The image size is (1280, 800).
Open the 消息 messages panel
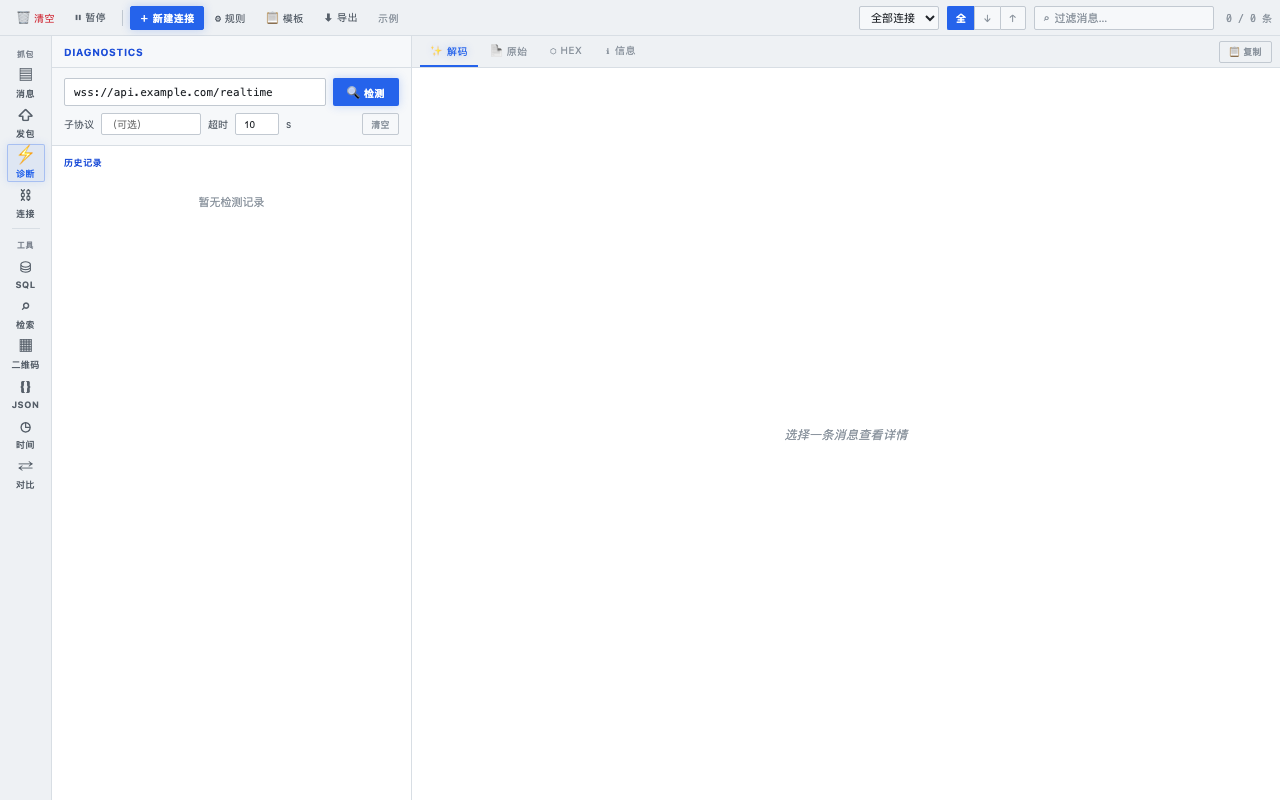(x=25, y=83)
